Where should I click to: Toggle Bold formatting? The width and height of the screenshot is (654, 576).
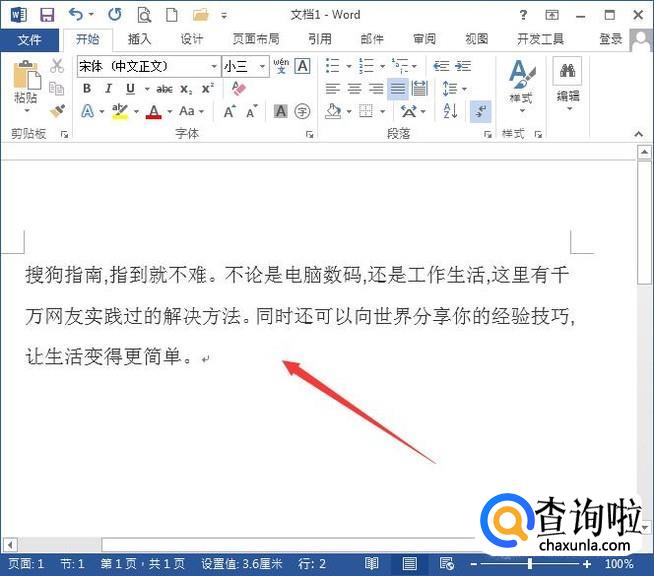coord(87,89)
